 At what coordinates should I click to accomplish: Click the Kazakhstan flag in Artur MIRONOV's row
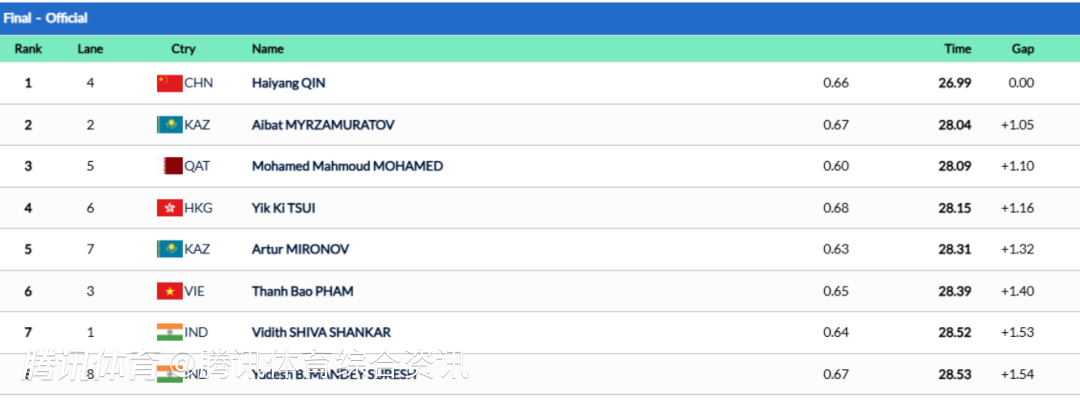click(169, 249)
